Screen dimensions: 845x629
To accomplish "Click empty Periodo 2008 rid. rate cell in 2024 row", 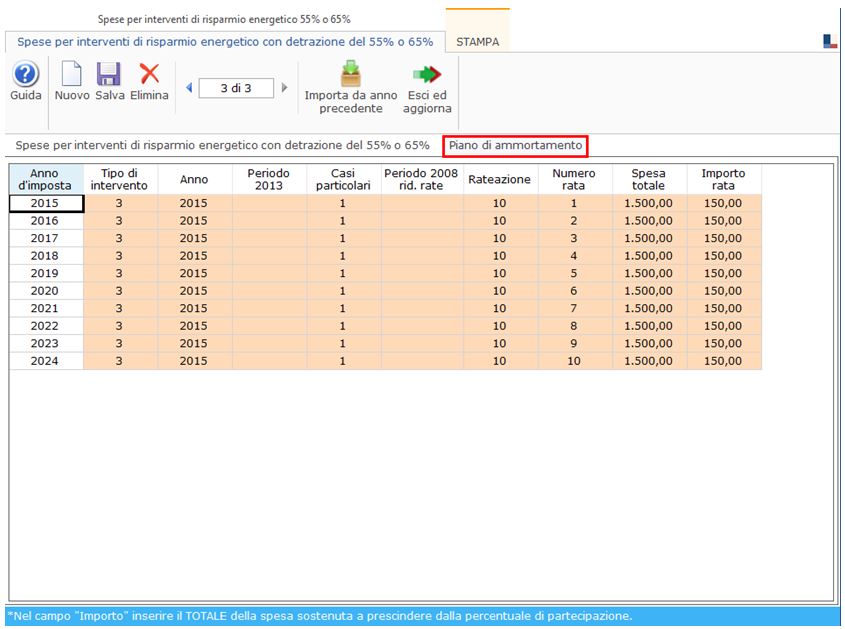I will click(x=421, y=361).
